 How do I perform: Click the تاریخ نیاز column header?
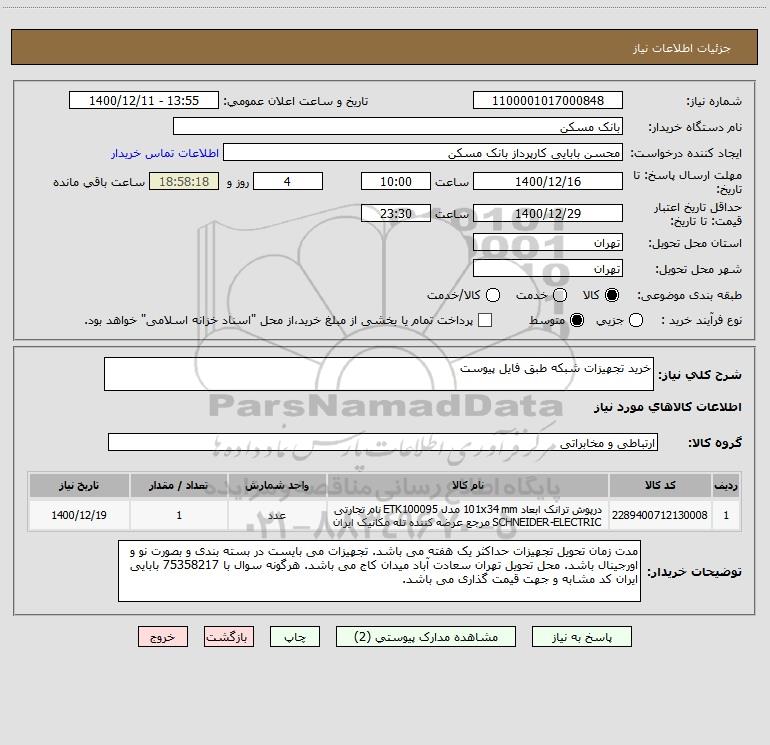[79, 486]
